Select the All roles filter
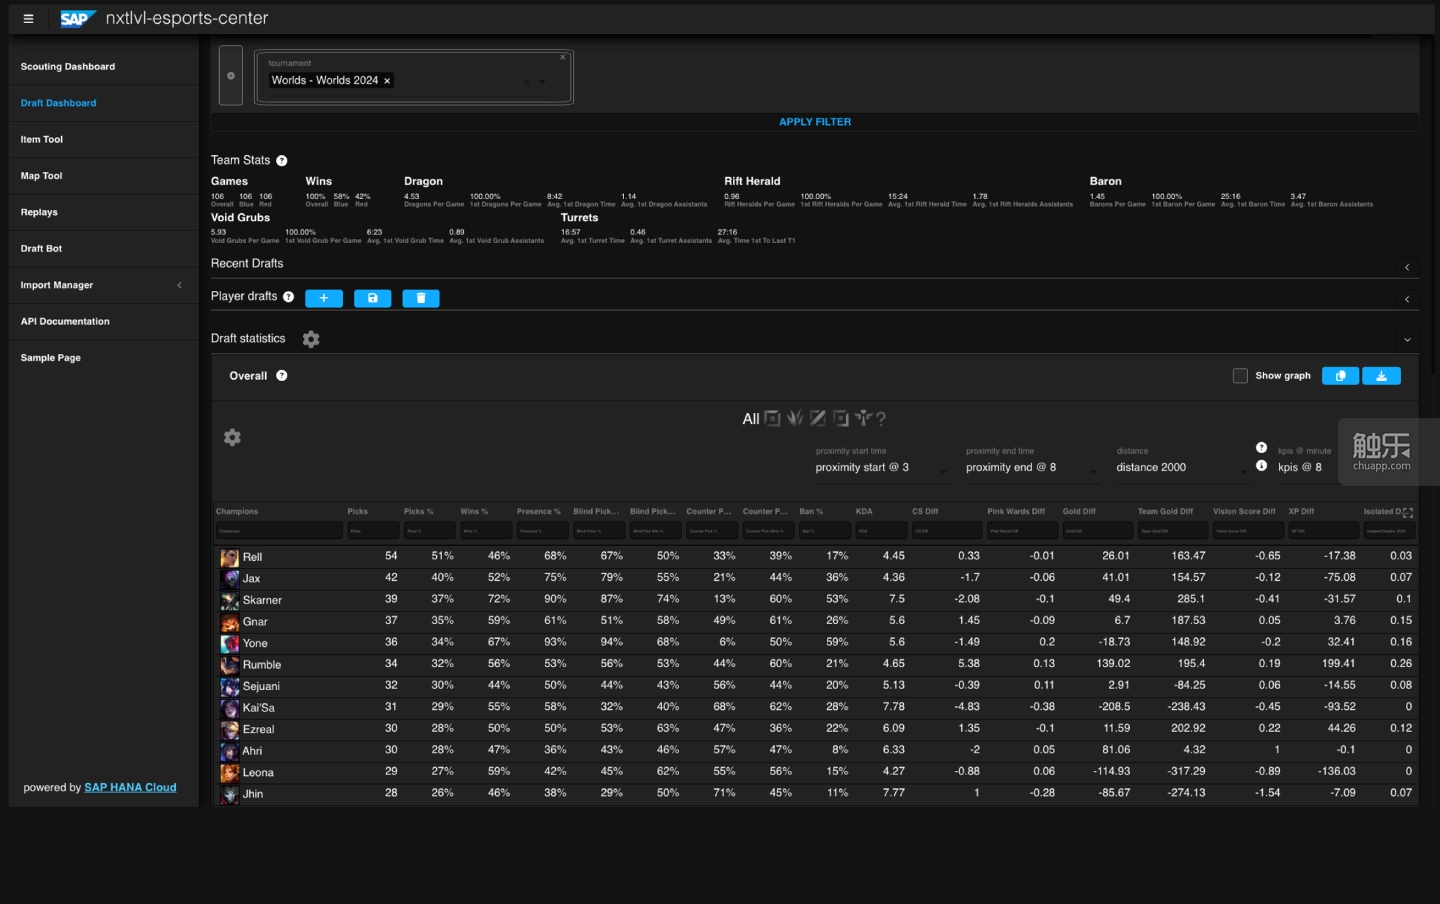The image size is (1440, 904). click(750, 419)
